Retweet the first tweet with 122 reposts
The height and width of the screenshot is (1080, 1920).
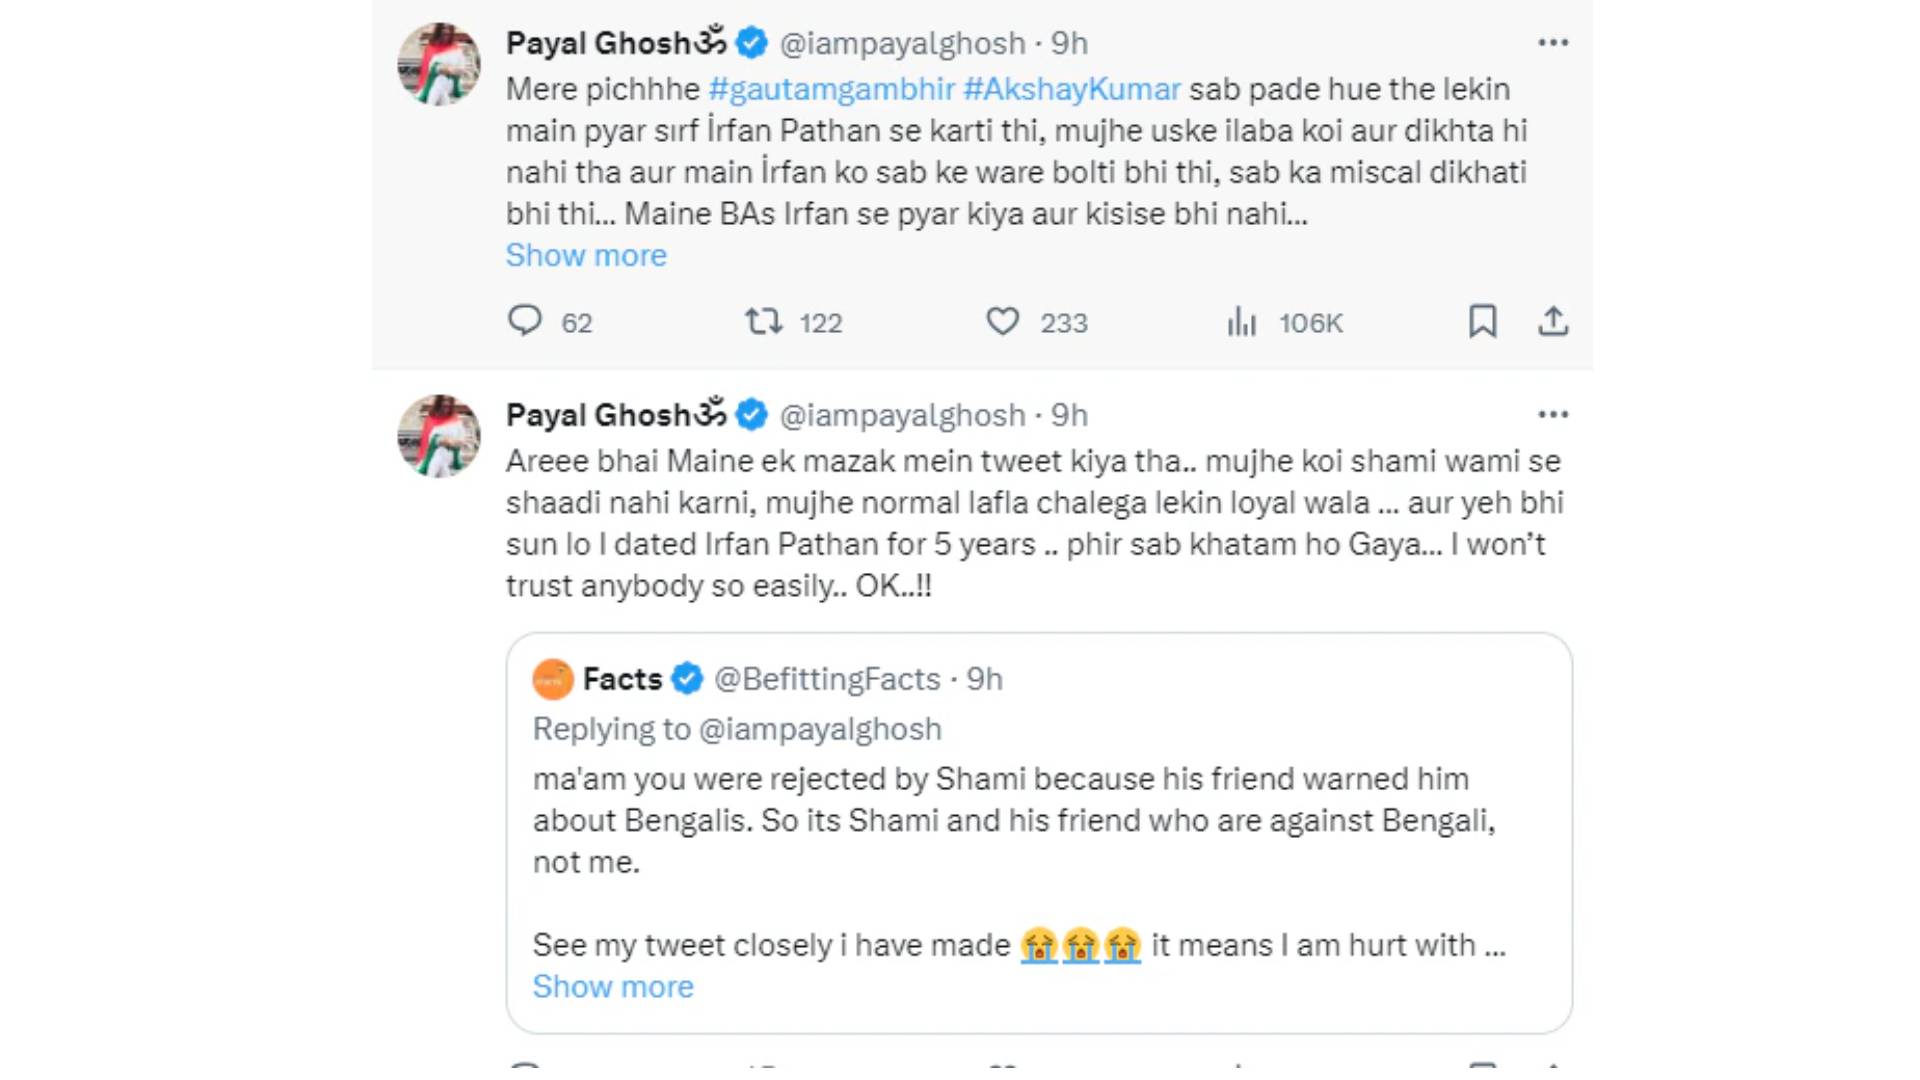click(x=764, y=321)
